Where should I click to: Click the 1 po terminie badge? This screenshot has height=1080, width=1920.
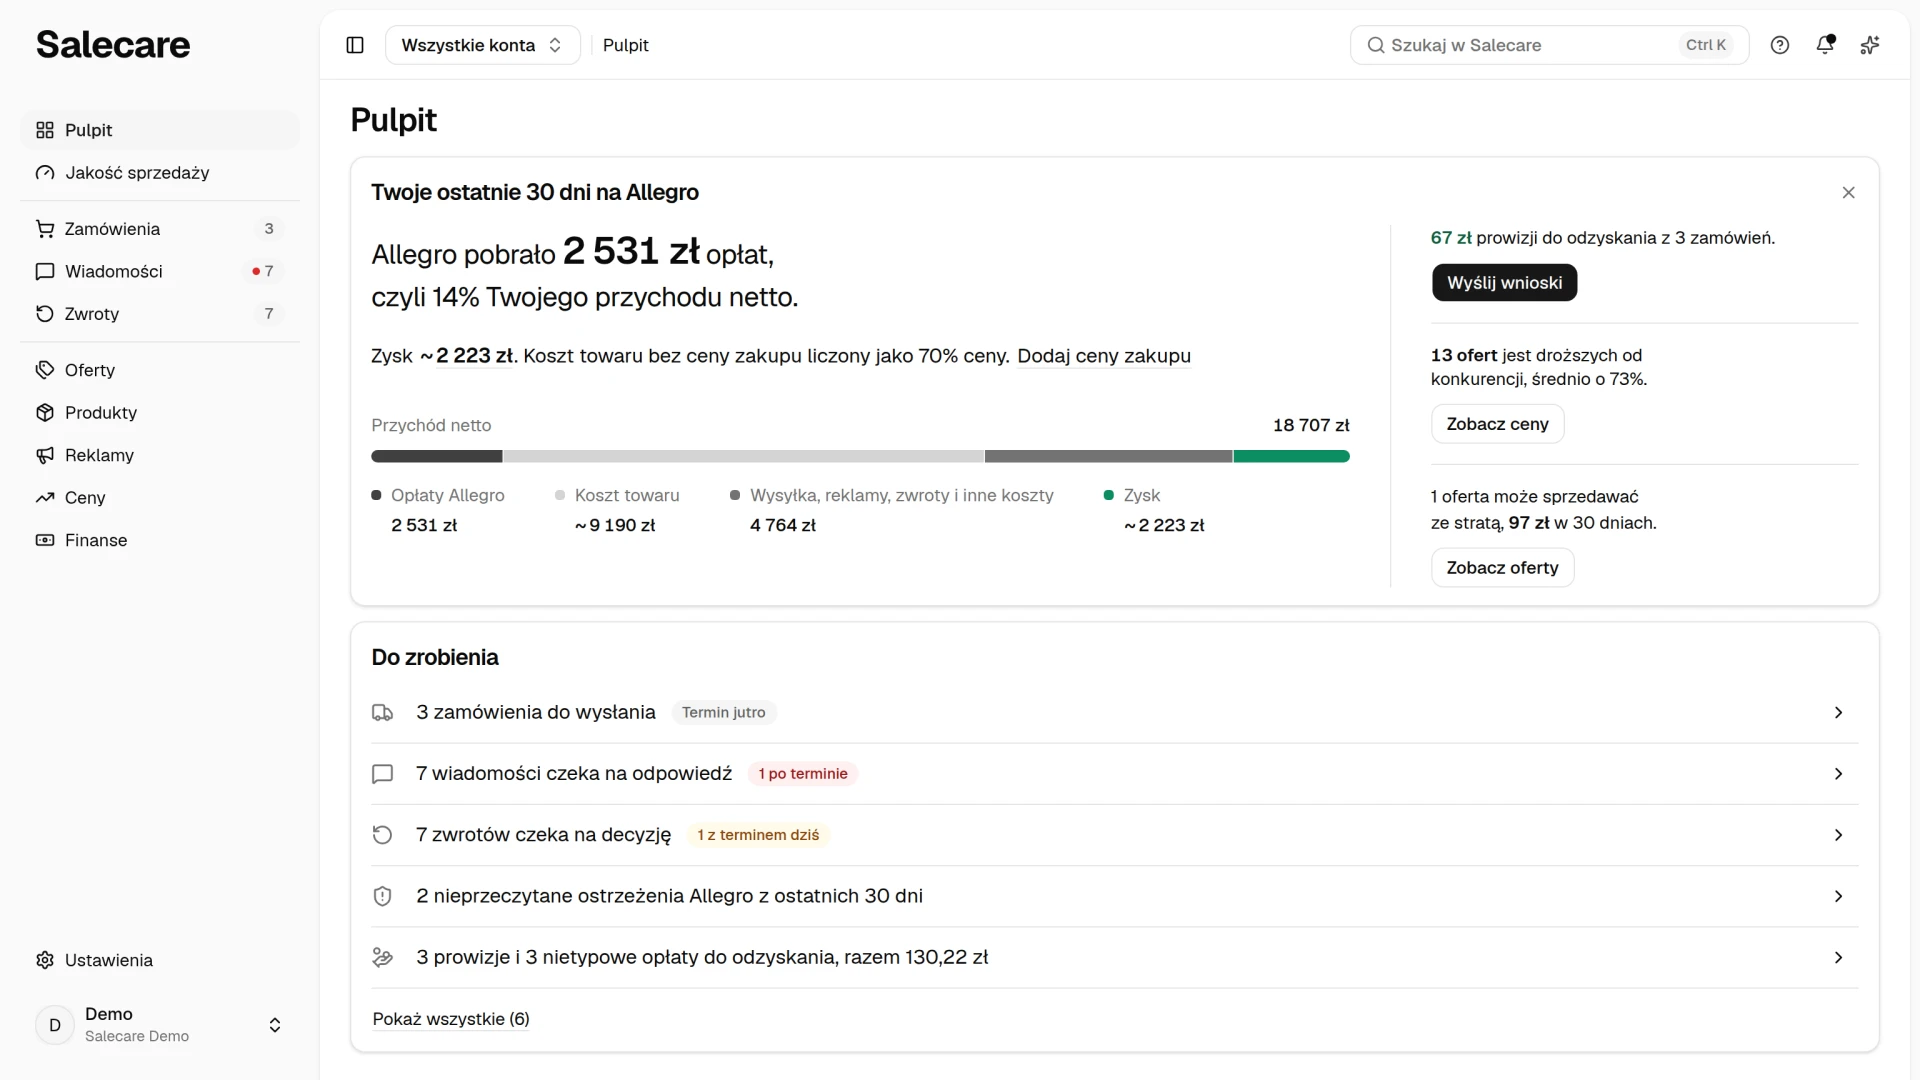(803, 774)
